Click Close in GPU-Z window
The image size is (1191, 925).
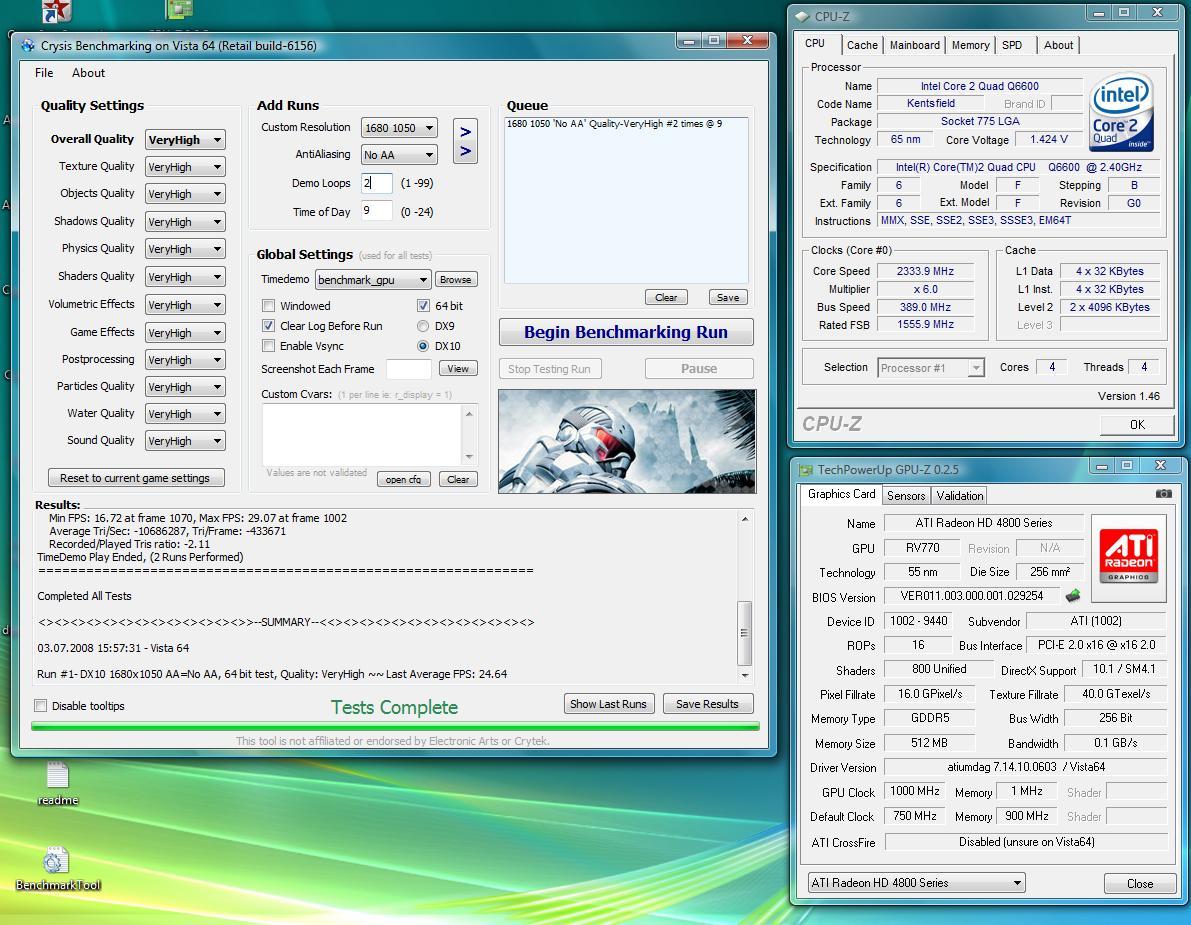tap(1139, 883)
